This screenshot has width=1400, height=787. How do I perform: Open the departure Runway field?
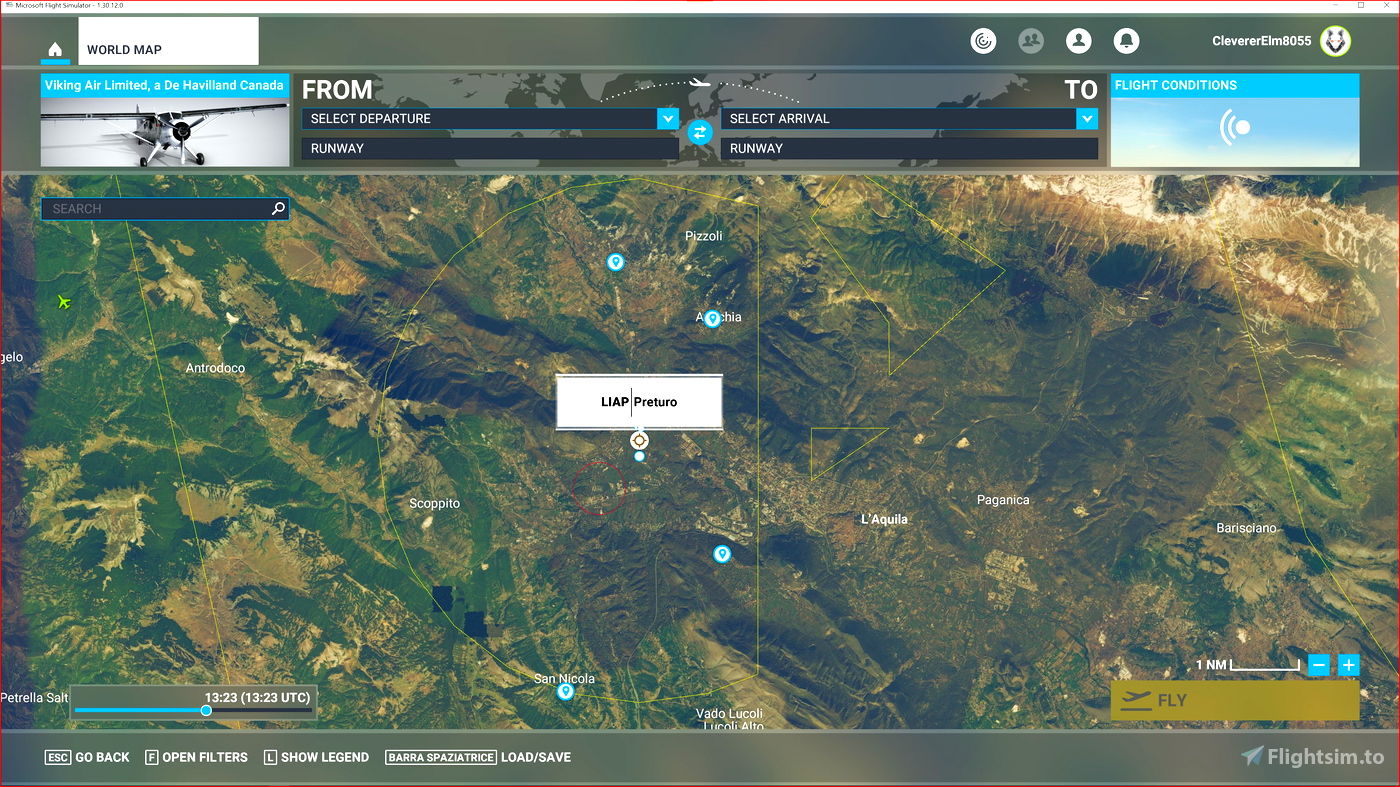(490, 149)
